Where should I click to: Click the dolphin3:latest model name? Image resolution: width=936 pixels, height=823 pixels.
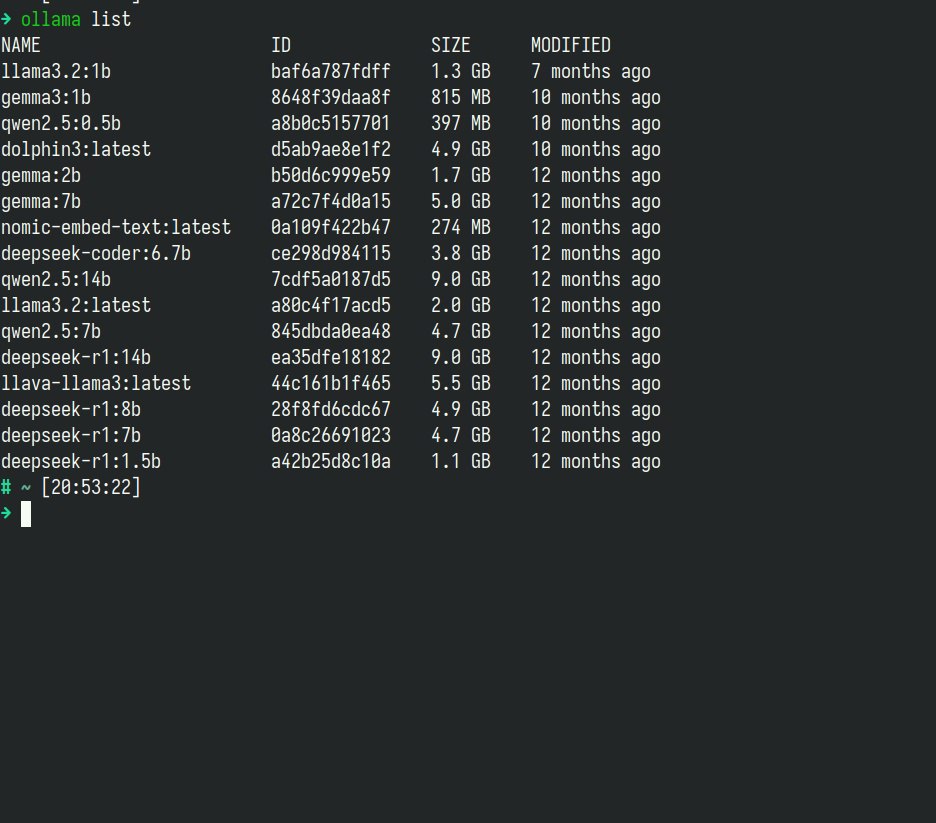(76, 149)
